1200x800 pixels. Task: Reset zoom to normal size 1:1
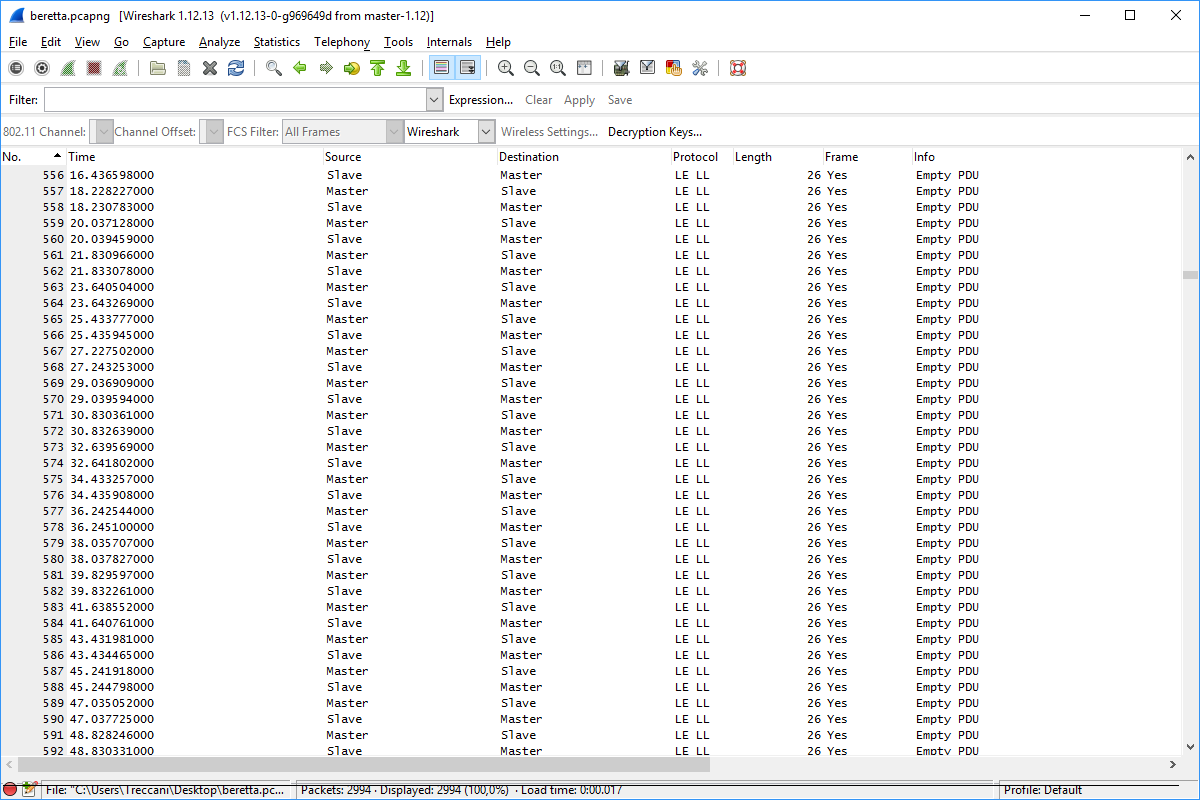coord(558,68)
